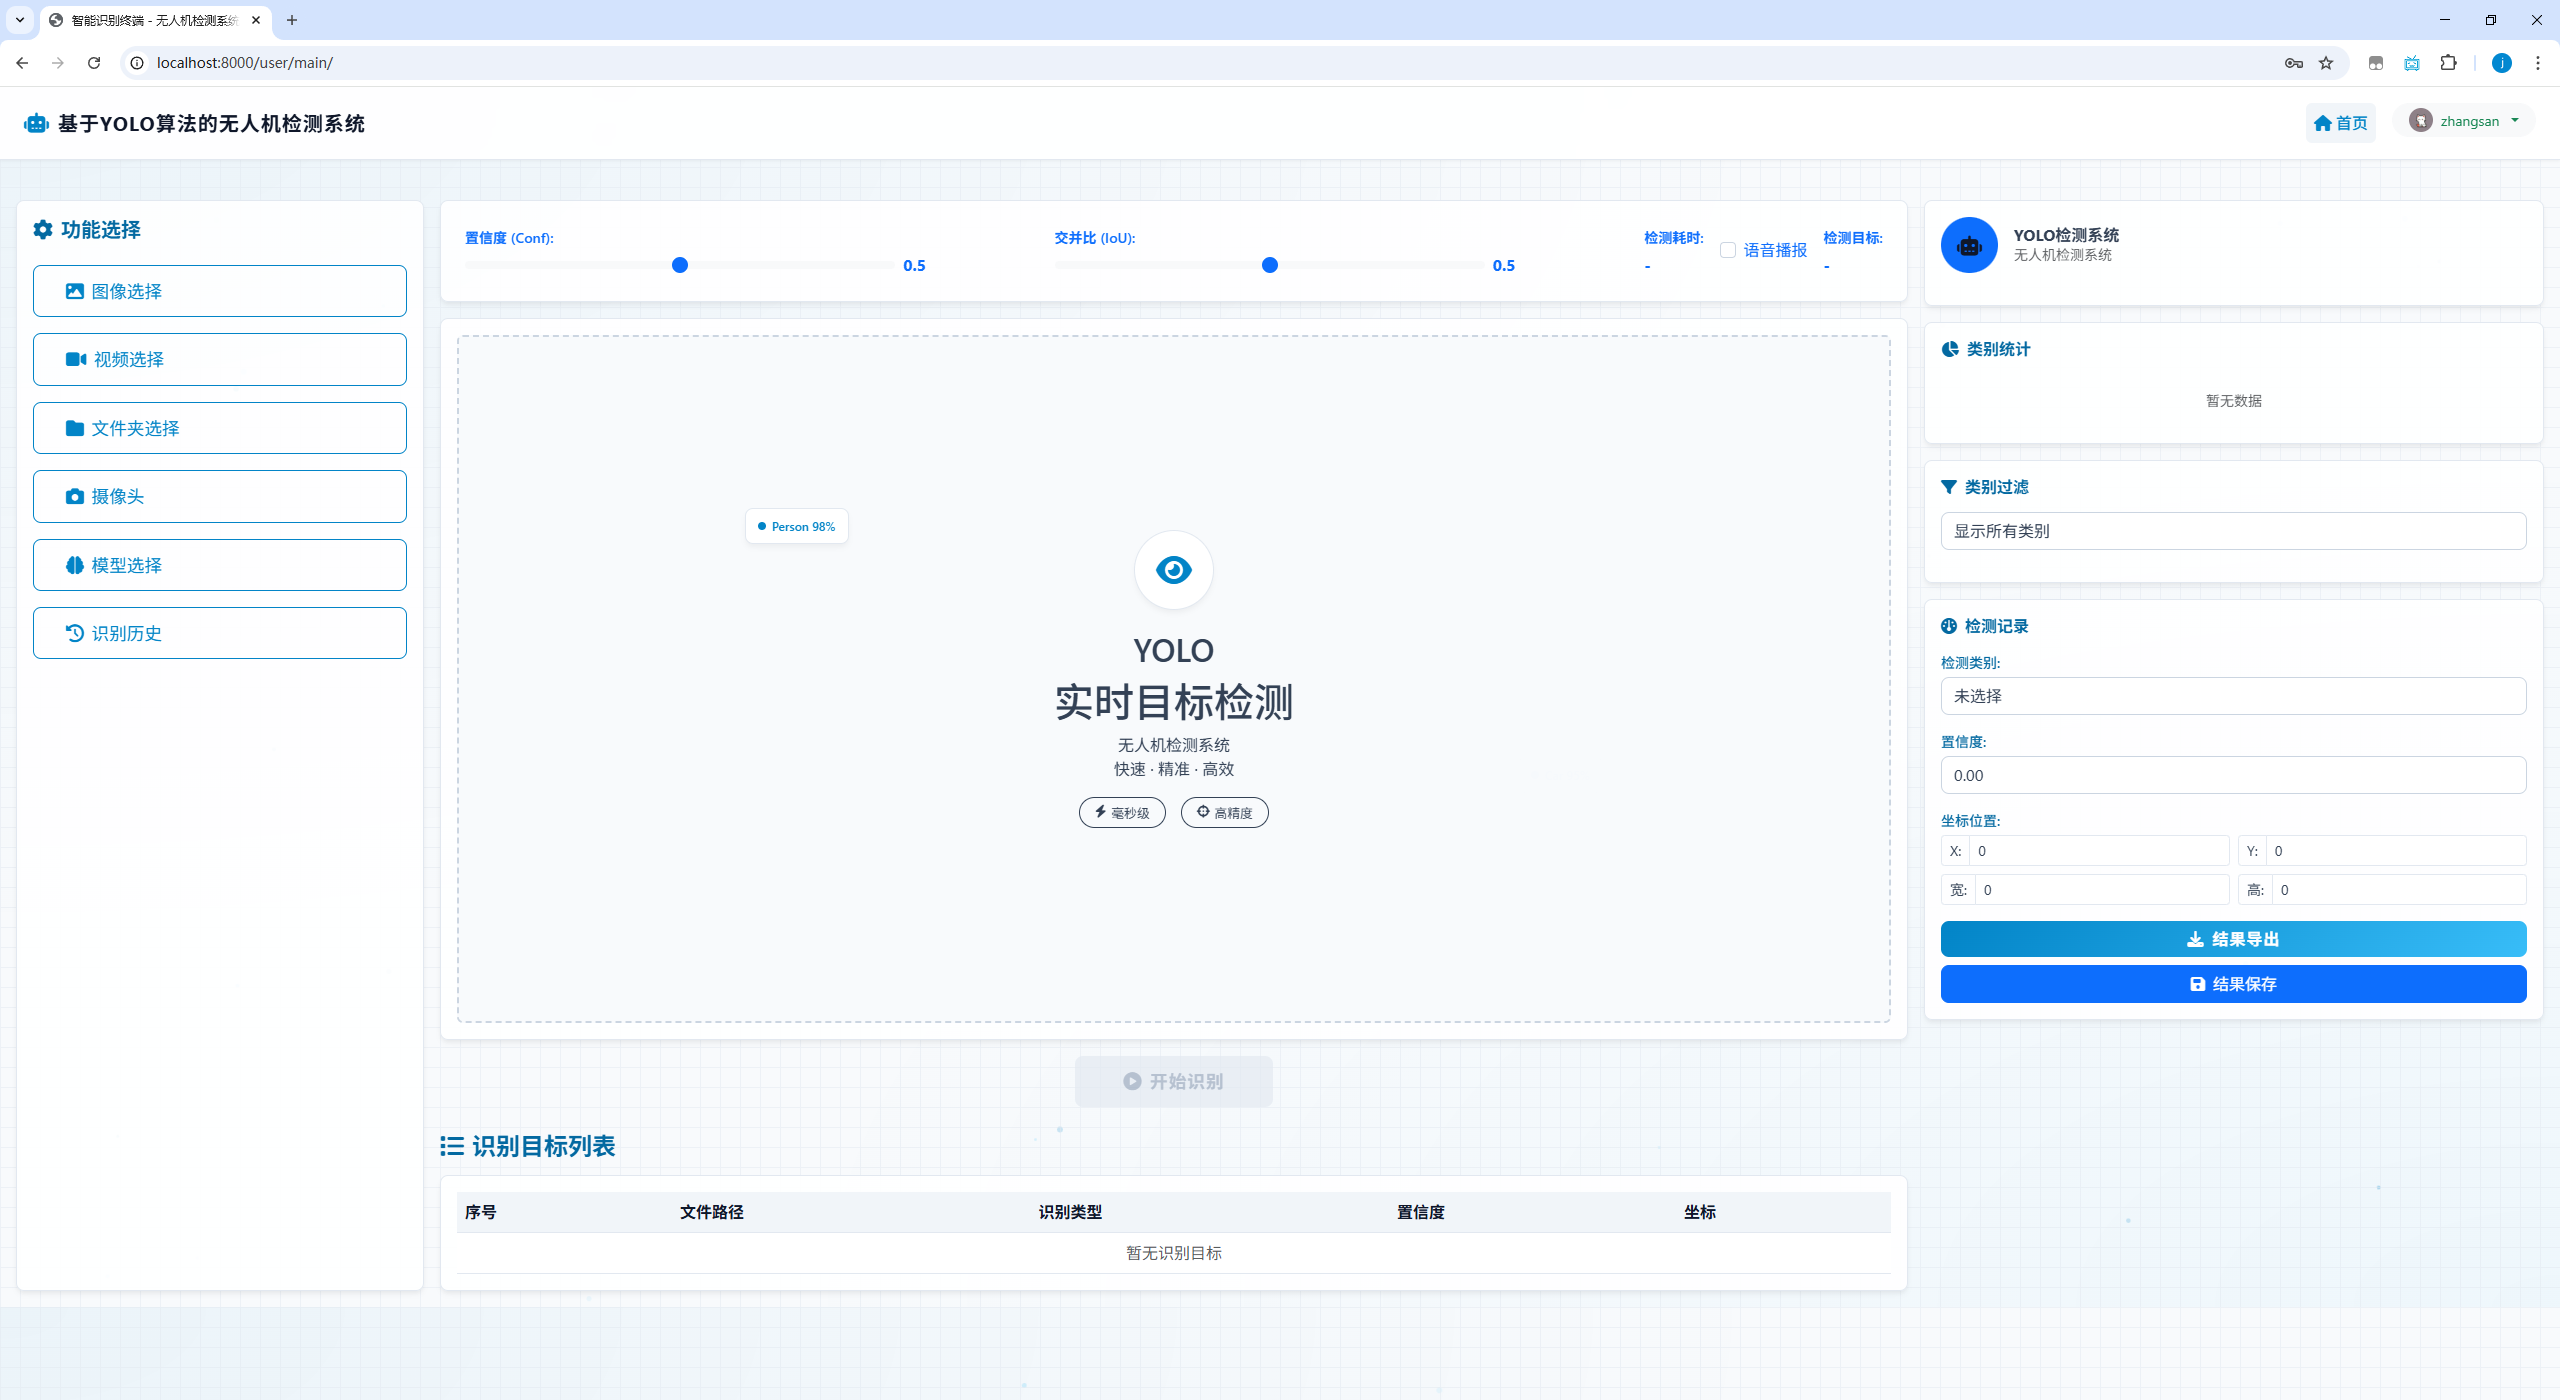Click the image selection picture icon
This screenshot has height=1400, width=2560.
[75, 291]
